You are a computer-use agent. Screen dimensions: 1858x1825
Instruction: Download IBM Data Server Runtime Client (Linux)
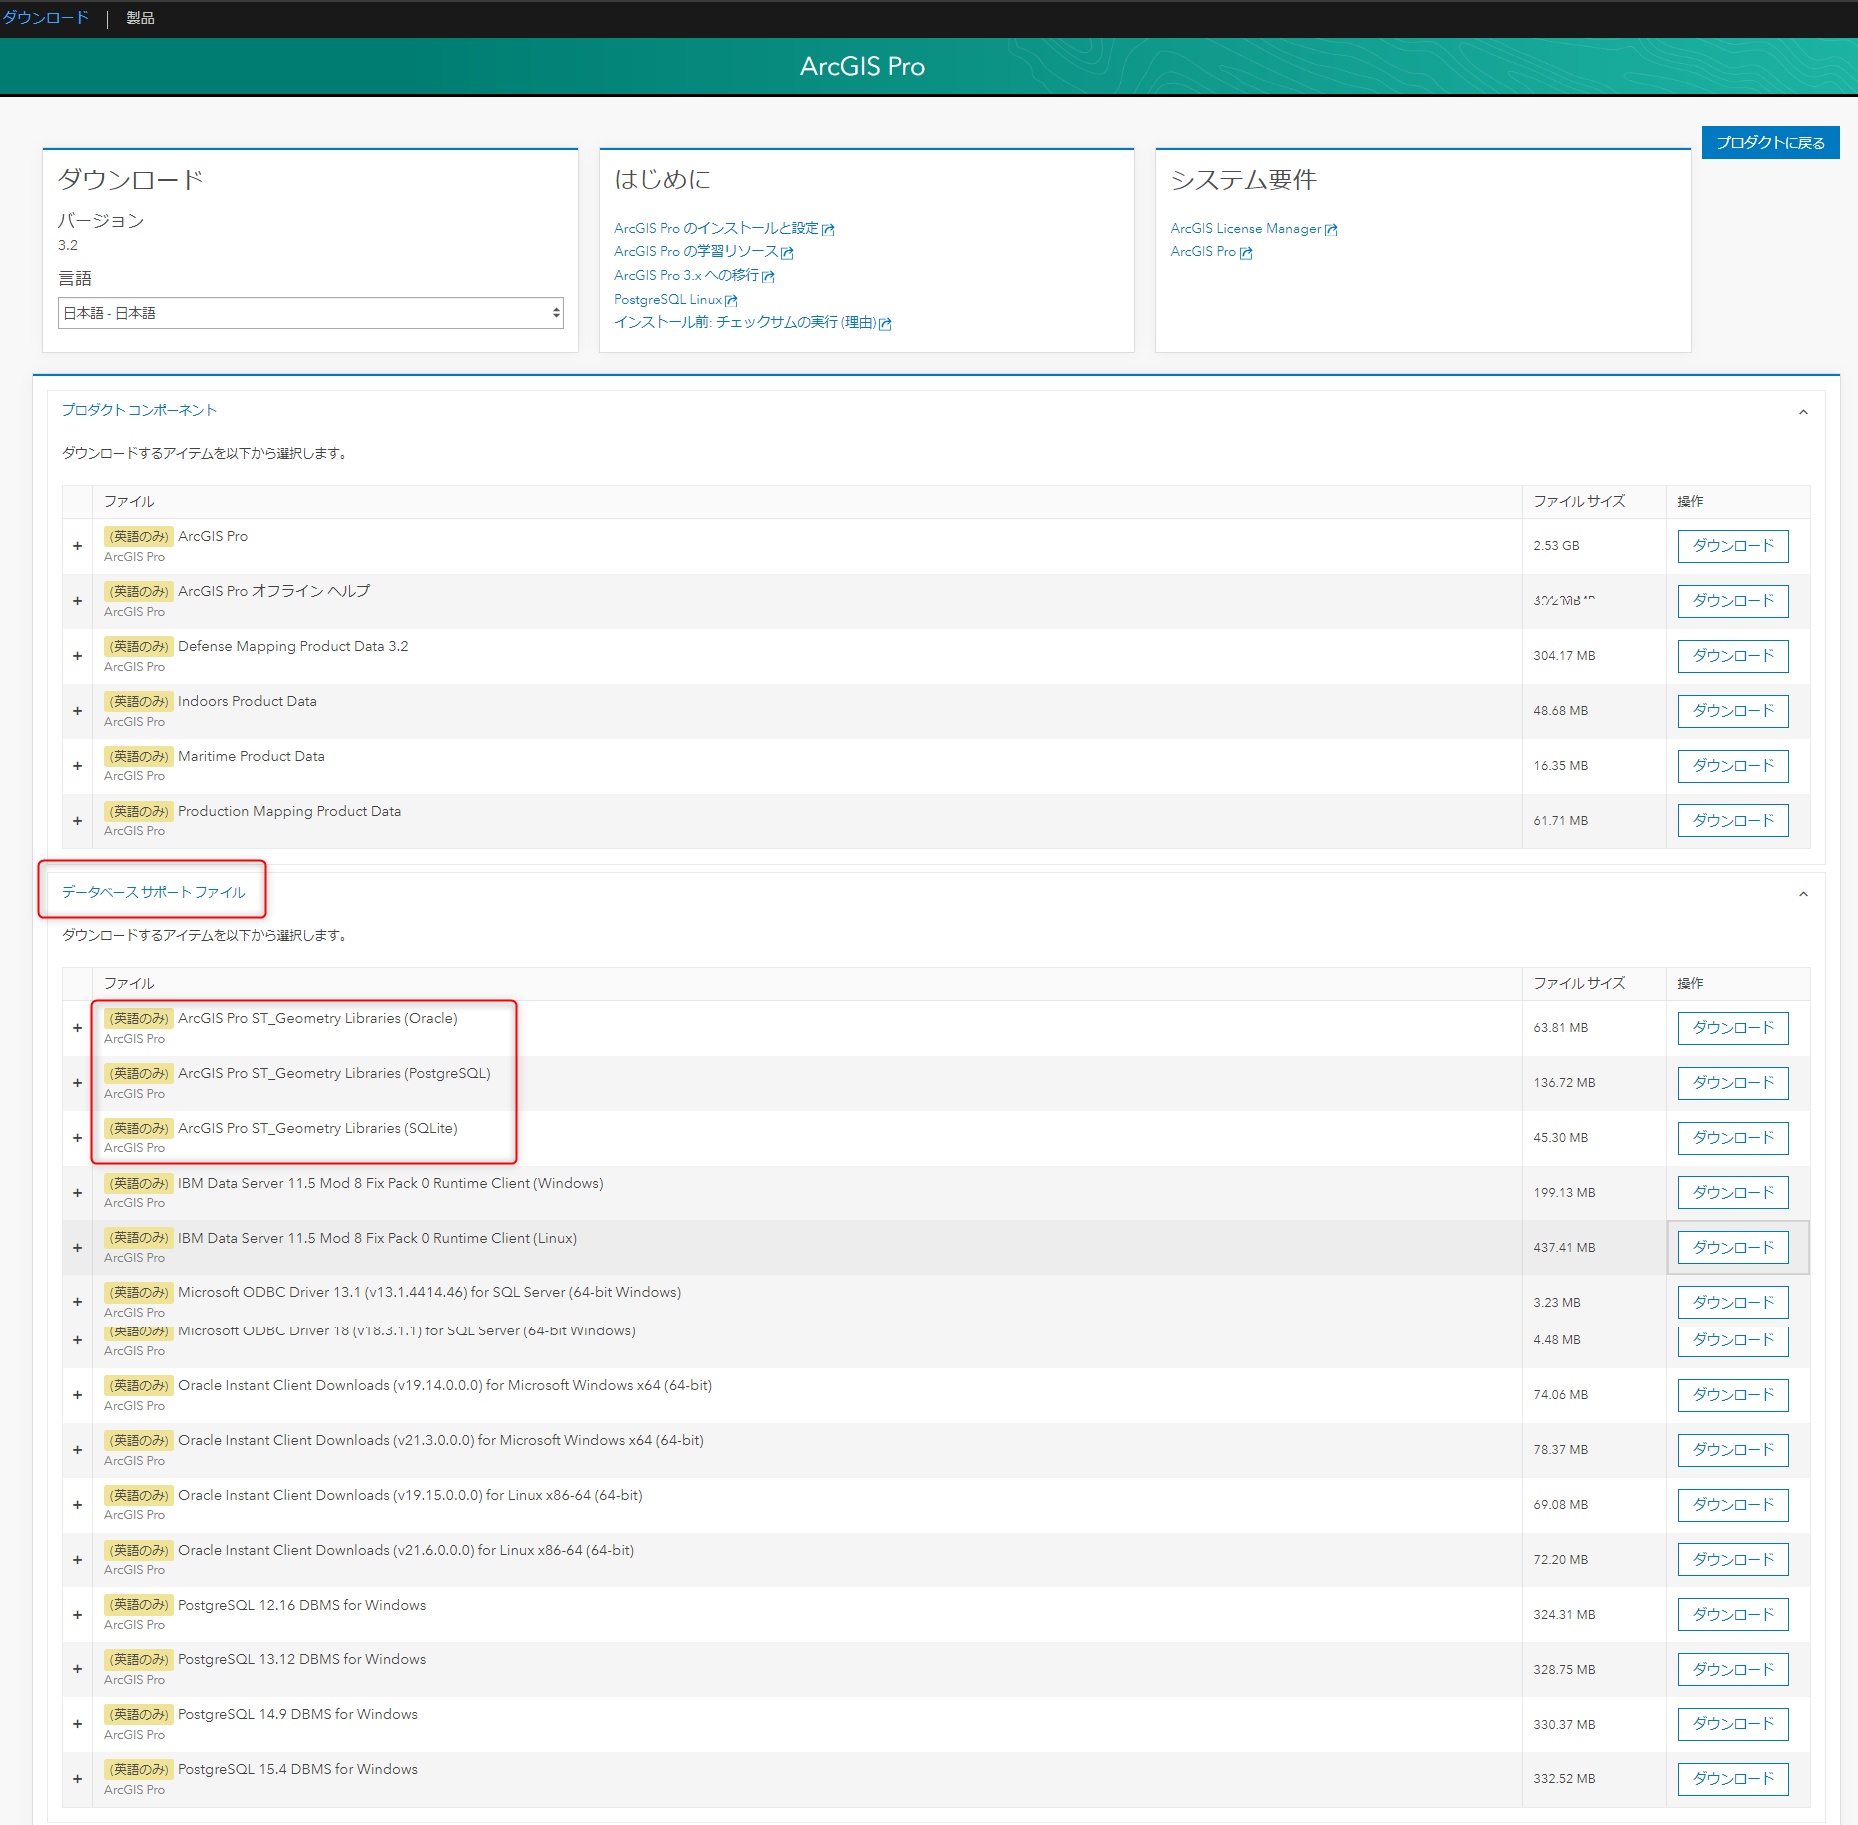click(x=1732, y=1248)
